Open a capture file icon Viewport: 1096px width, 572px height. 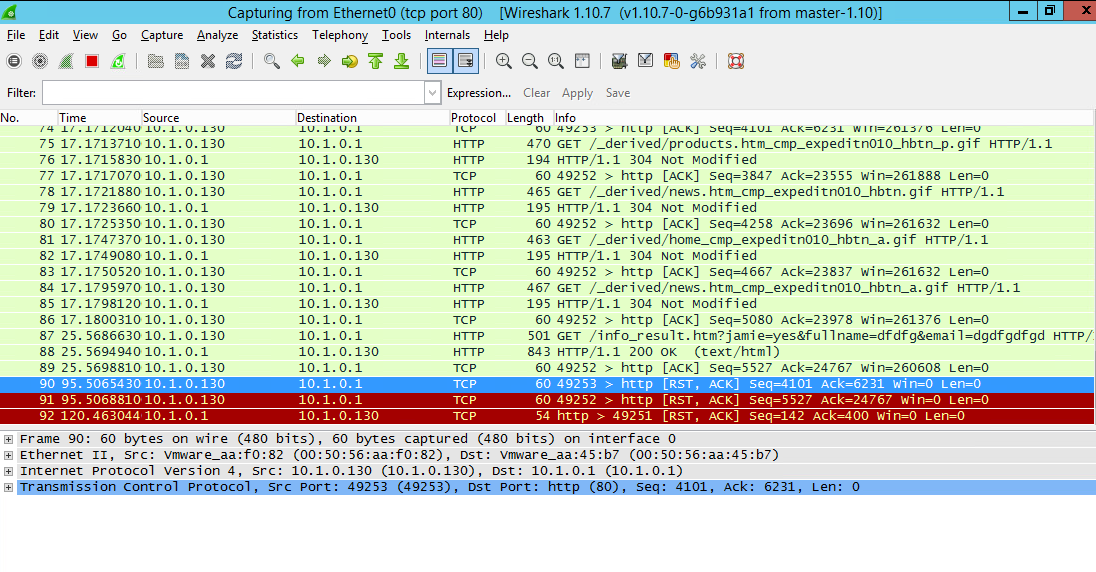pyautogui.click(x=155, y=62)
